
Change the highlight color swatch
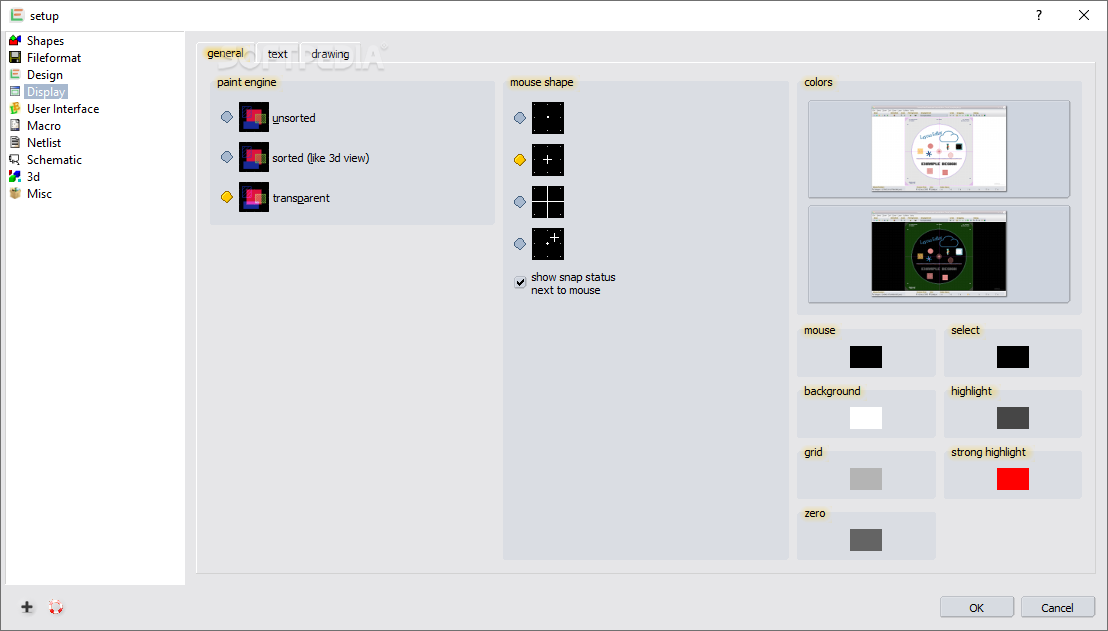[1013, 418]
